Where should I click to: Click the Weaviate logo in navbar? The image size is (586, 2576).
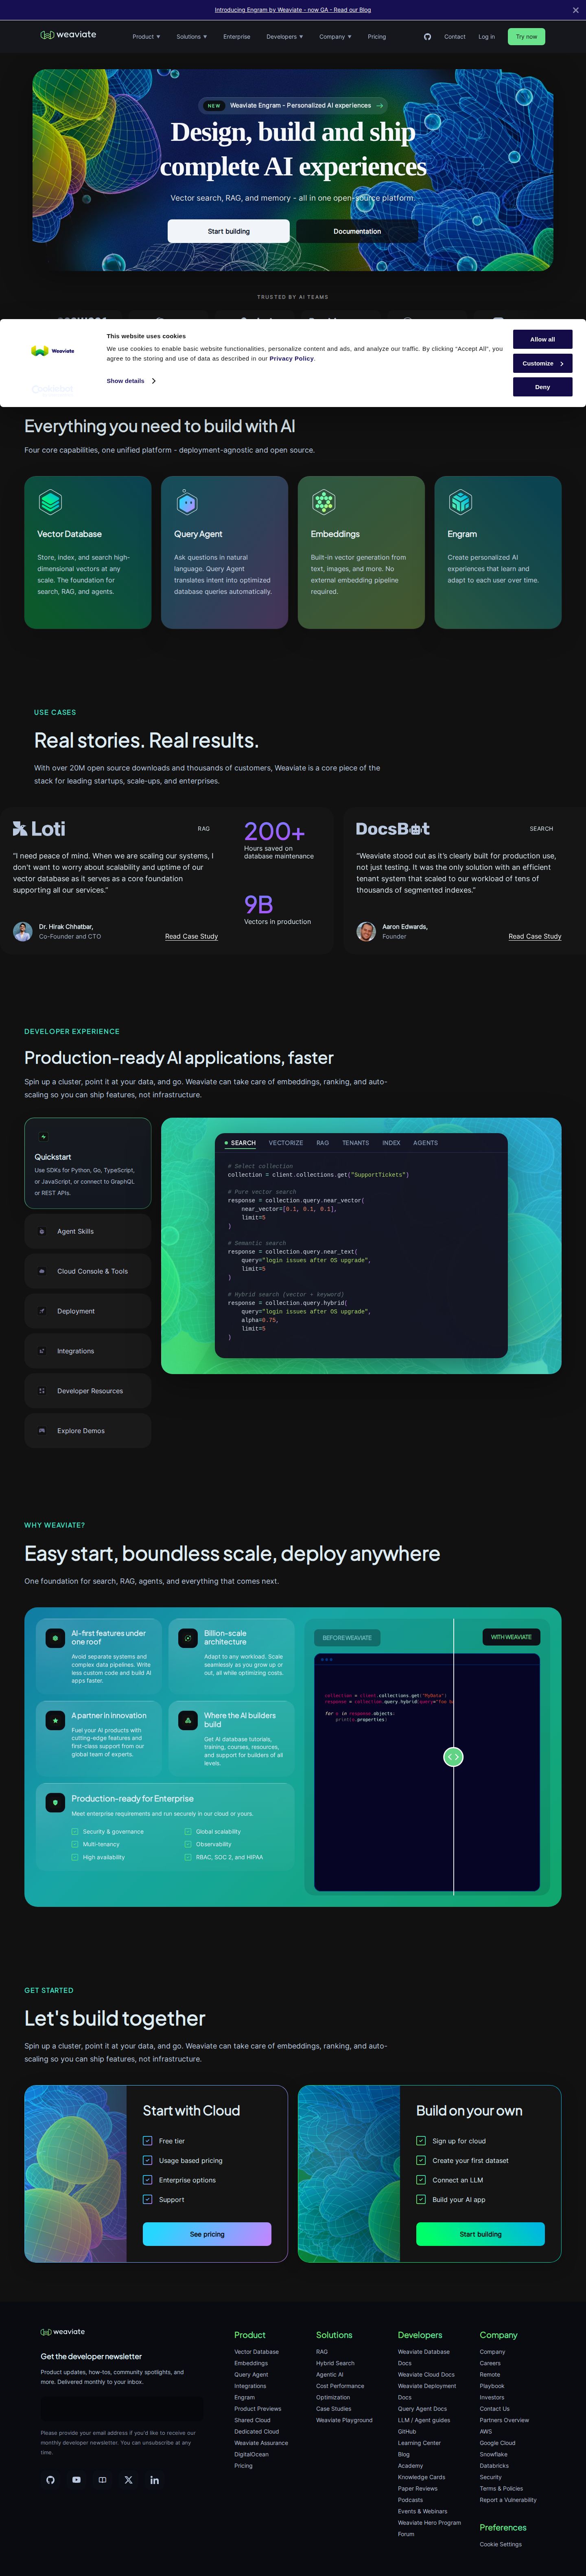pyautogui.click(x=68, y=35)
